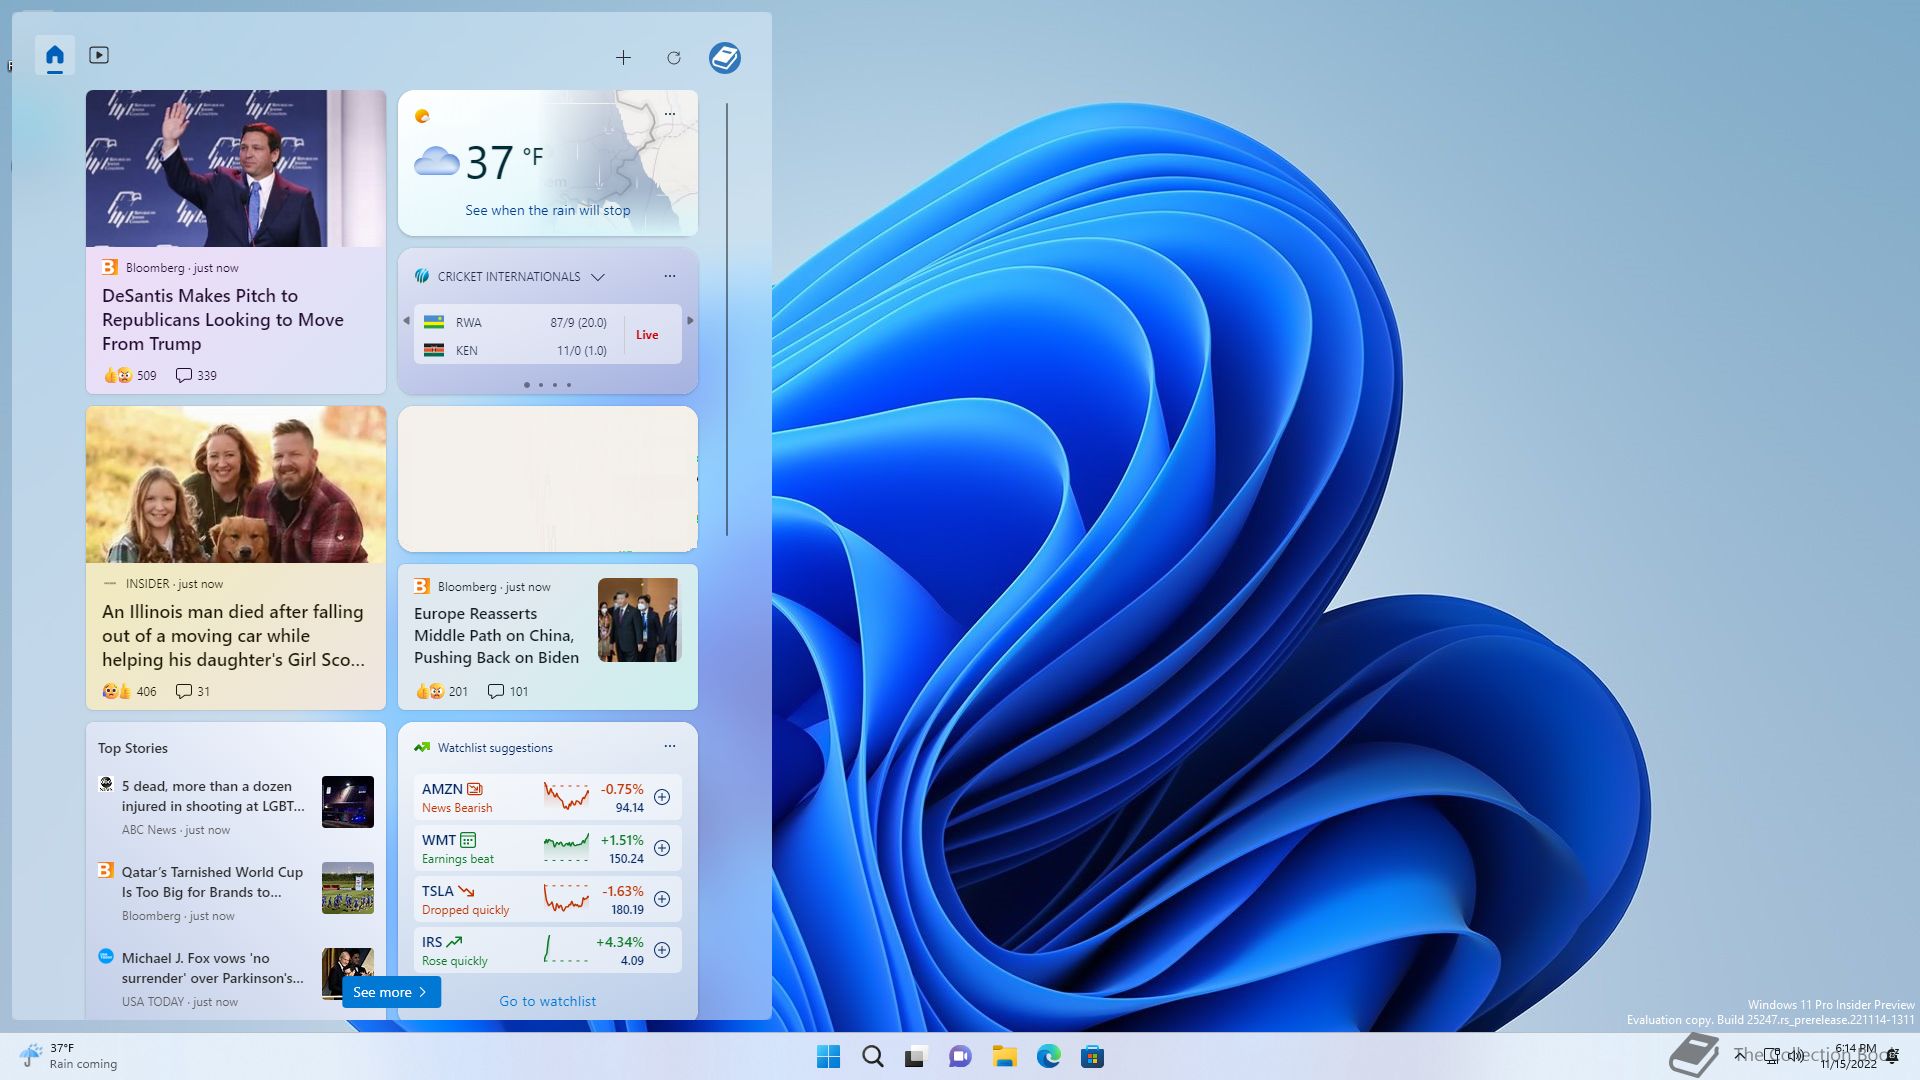Click the cloudy weather icon

[437, 161]
